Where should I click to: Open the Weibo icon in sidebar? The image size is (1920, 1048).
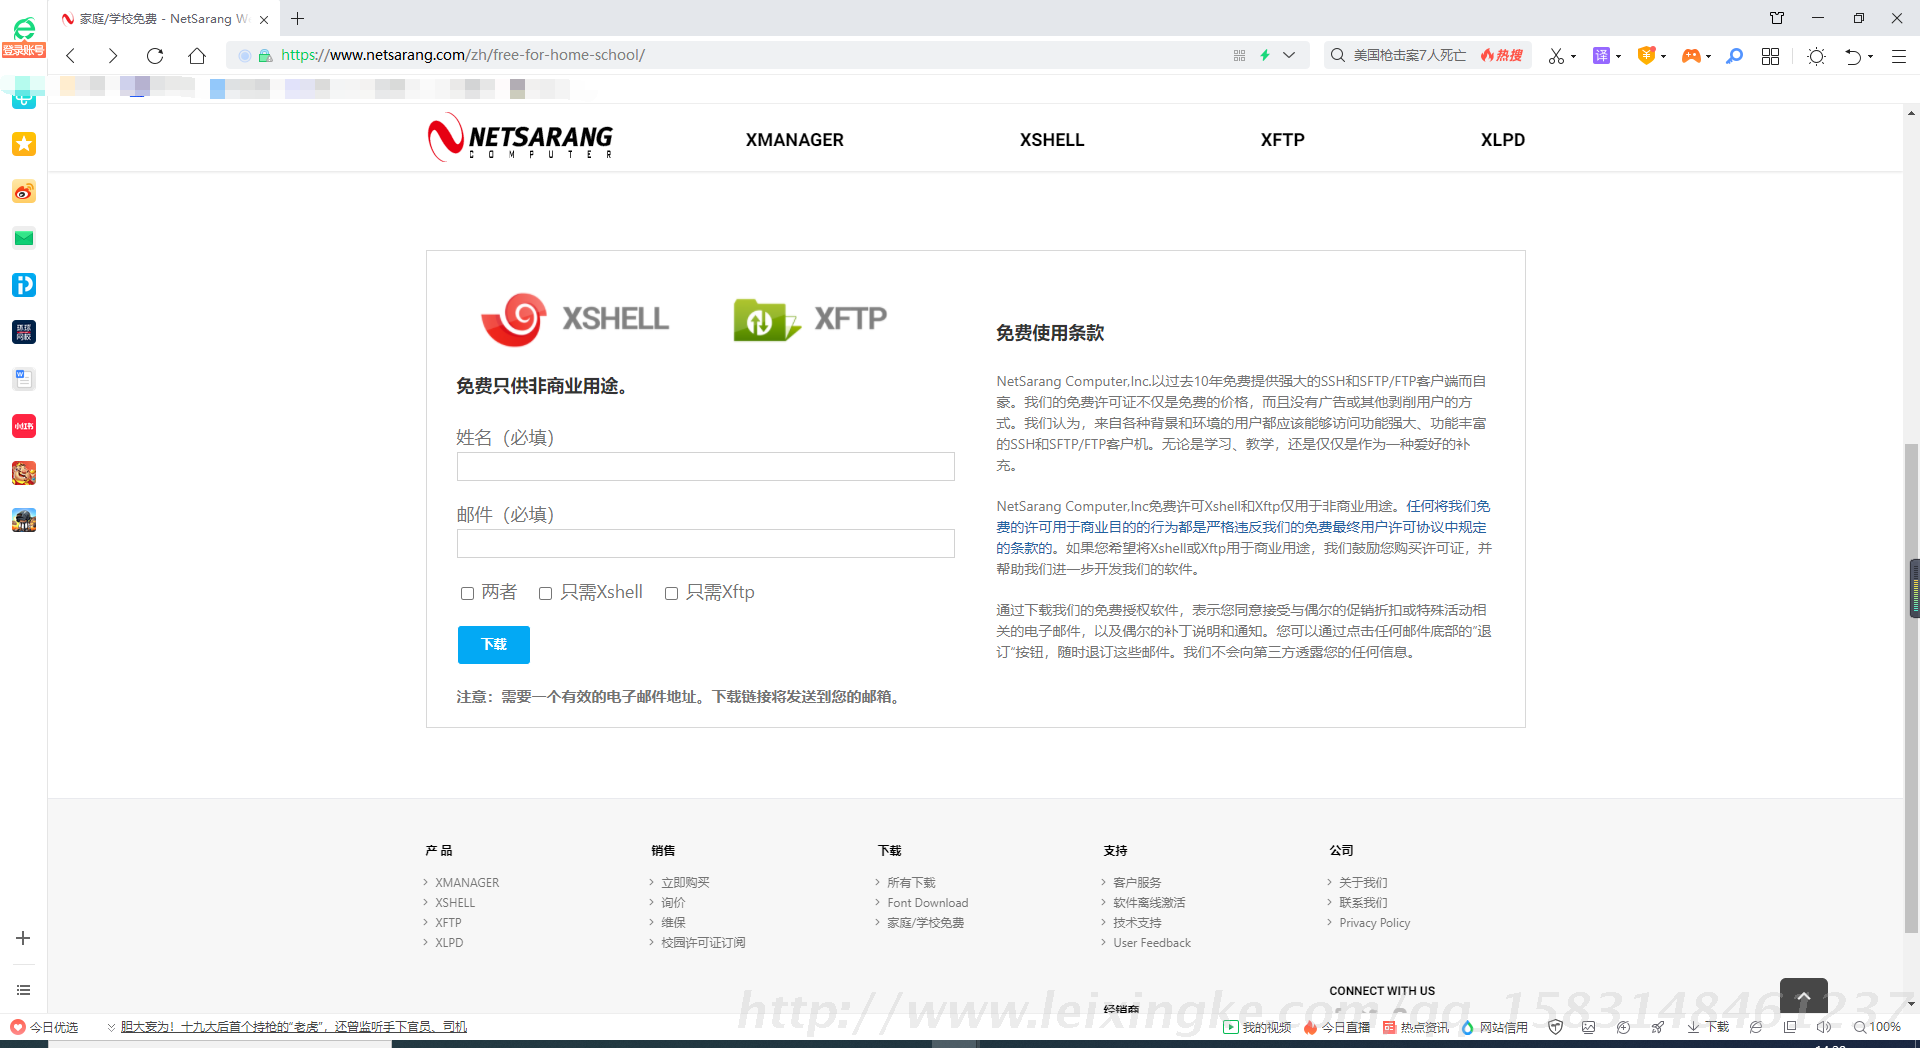[x=24, y=192]
